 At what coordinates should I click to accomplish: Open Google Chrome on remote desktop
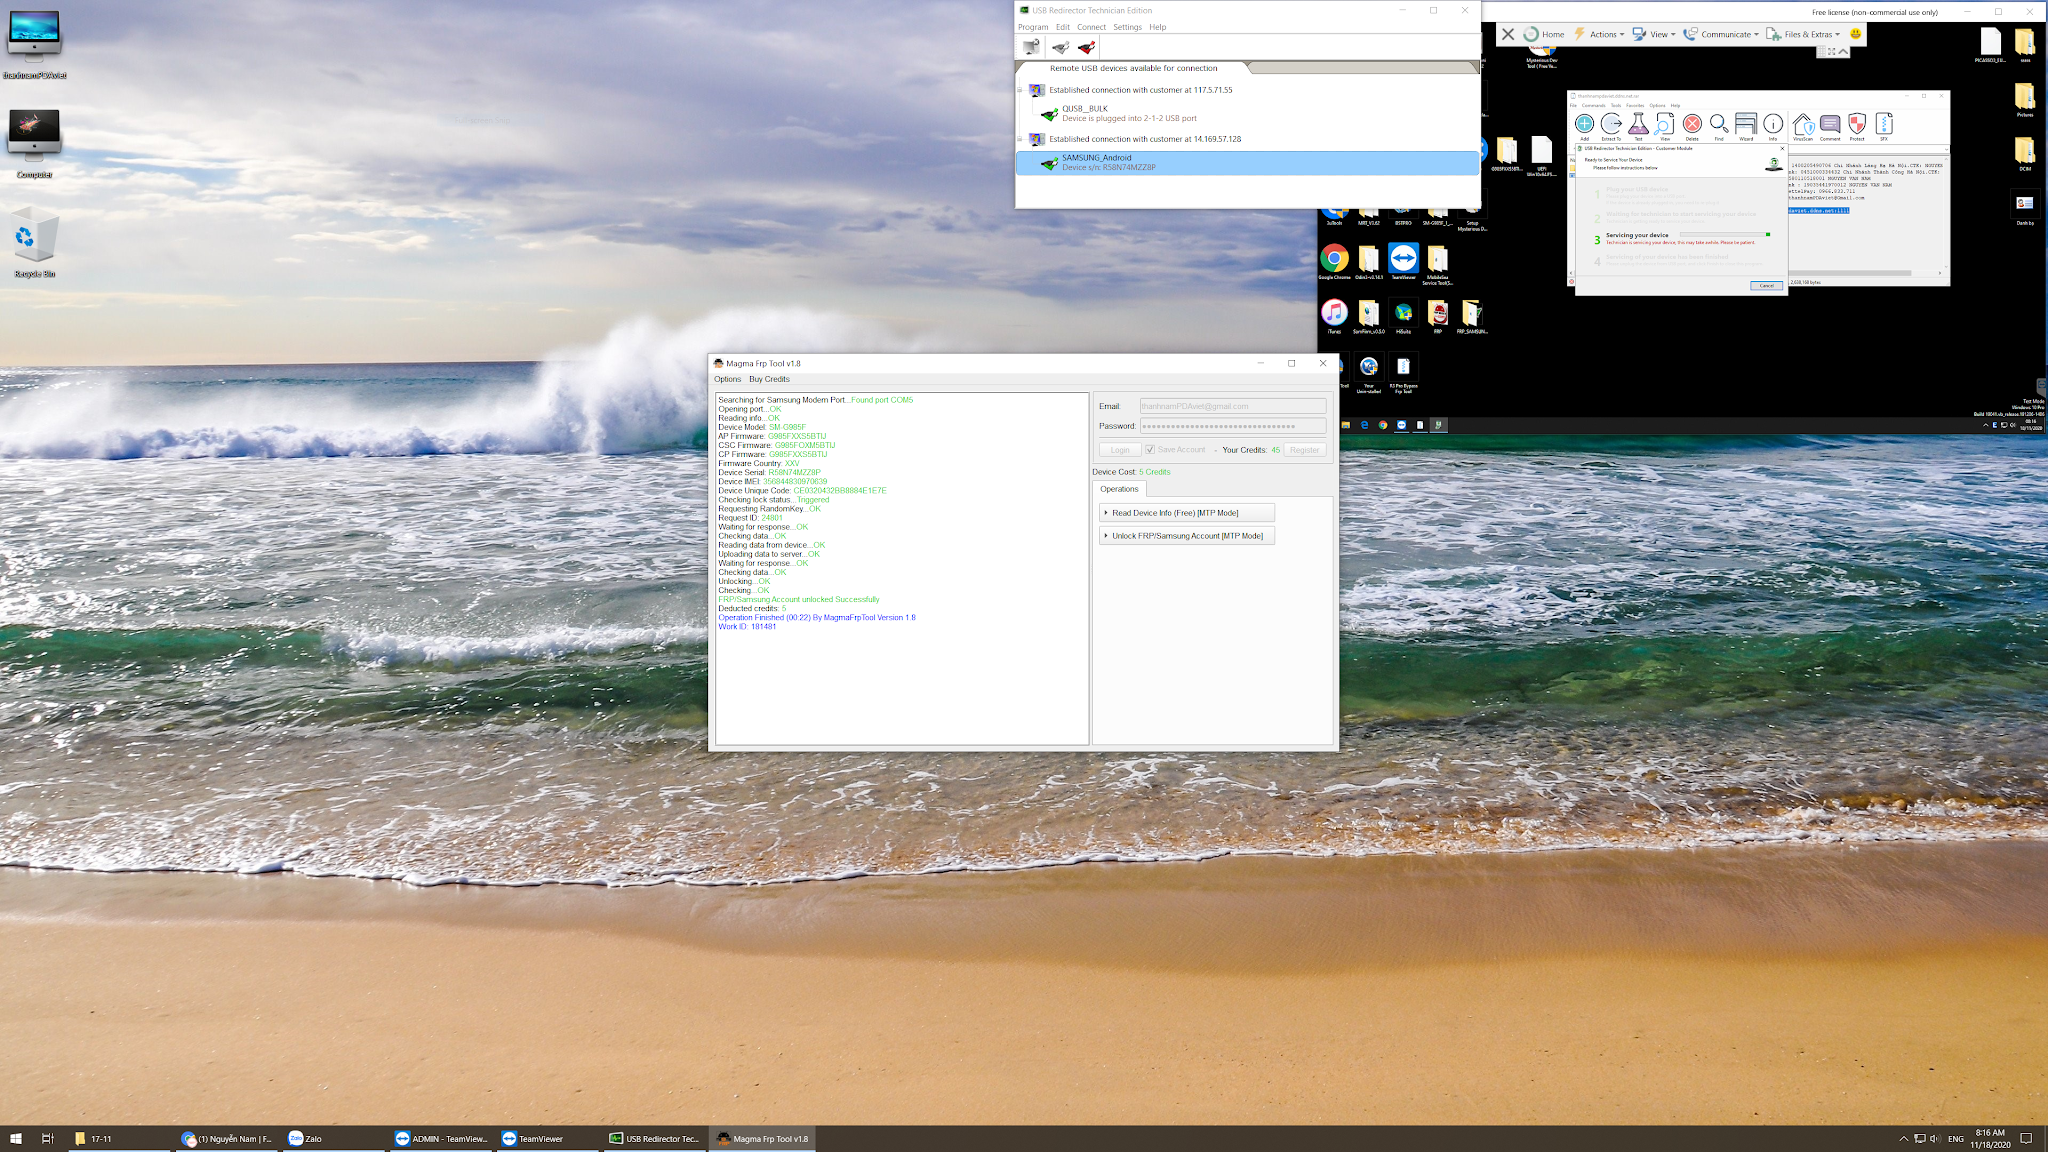pos(1334,260)
